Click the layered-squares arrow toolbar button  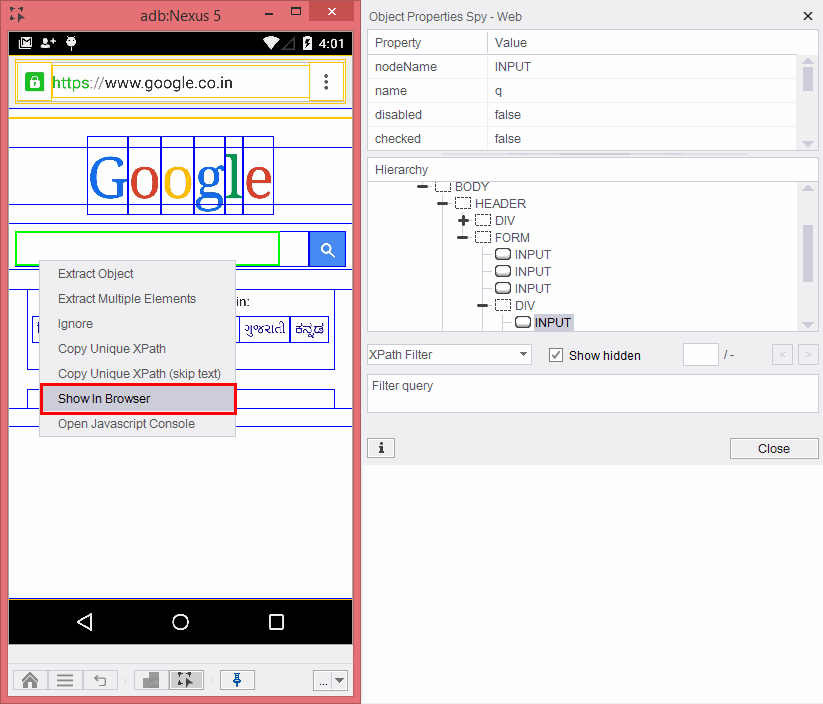coord(151,680)
